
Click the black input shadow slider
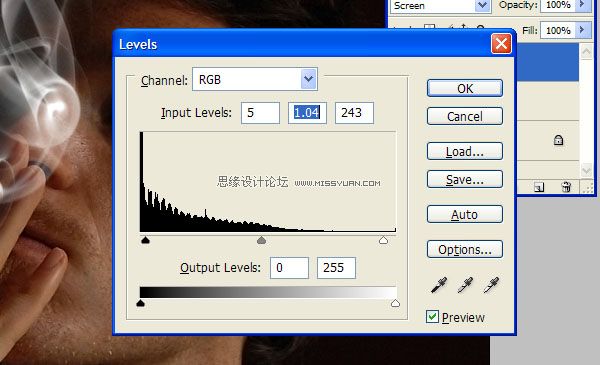[145, 240]
